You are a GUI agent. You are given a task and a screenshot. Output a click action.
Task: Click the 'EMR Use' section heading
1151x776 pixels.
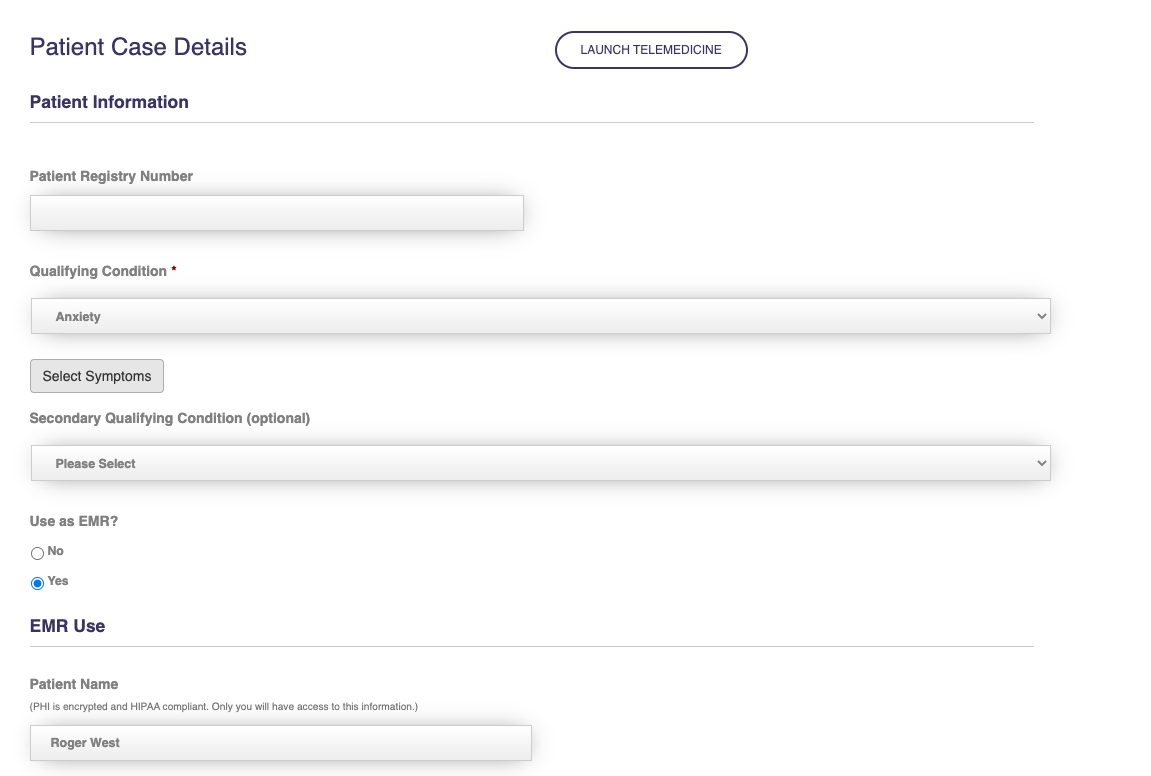coord(67,626)
